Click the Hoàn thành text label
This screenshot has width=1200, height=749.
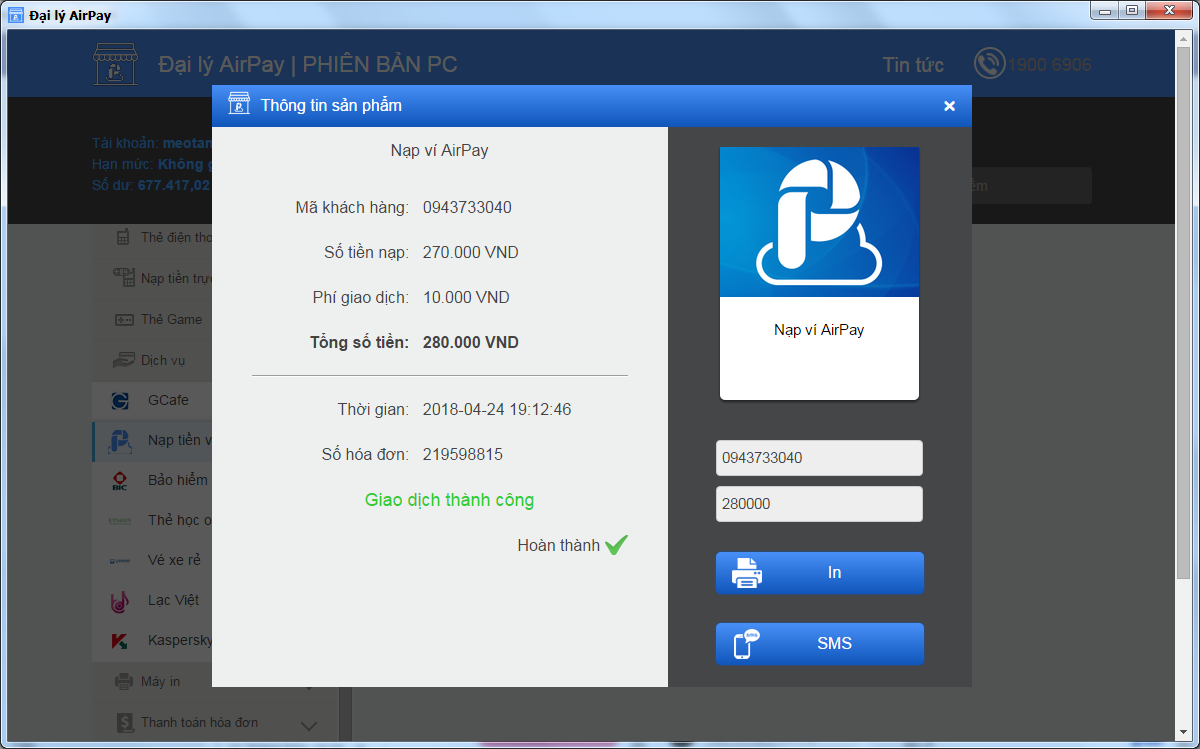click(x=559, y=546)
